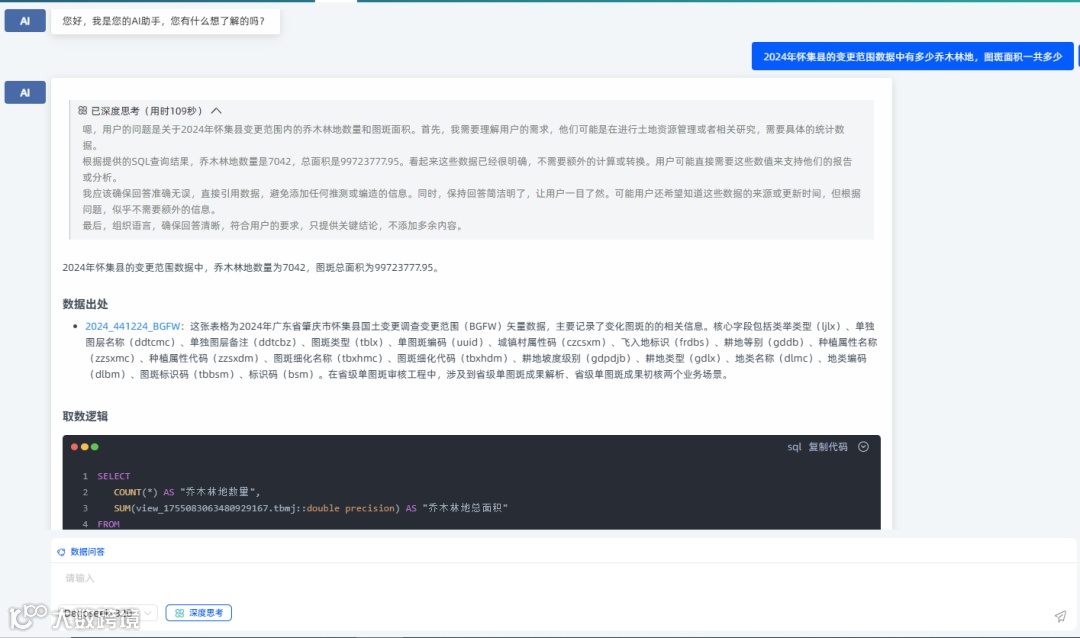Click the FROM code line
This screenshot has width=1080, height=638.
point(108,524)
